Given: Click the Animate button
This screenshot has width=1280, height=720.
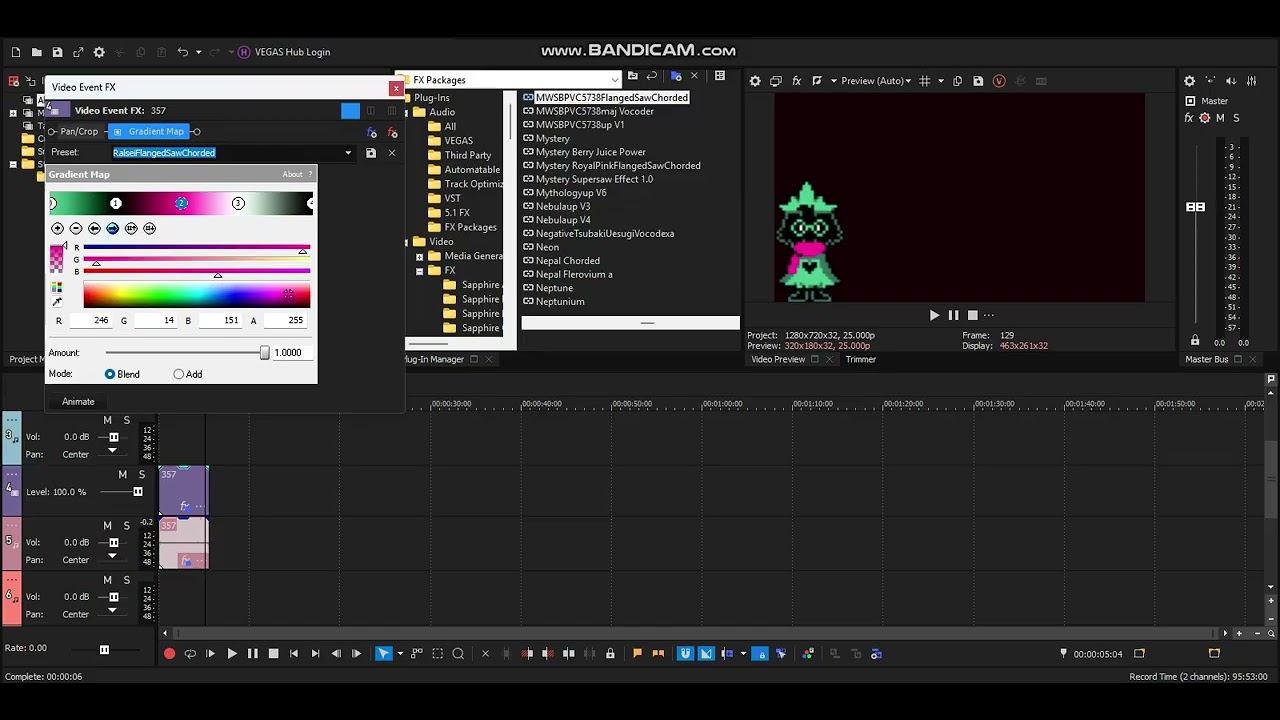Looking at the screenshot, I should click(x=78, y=402).
